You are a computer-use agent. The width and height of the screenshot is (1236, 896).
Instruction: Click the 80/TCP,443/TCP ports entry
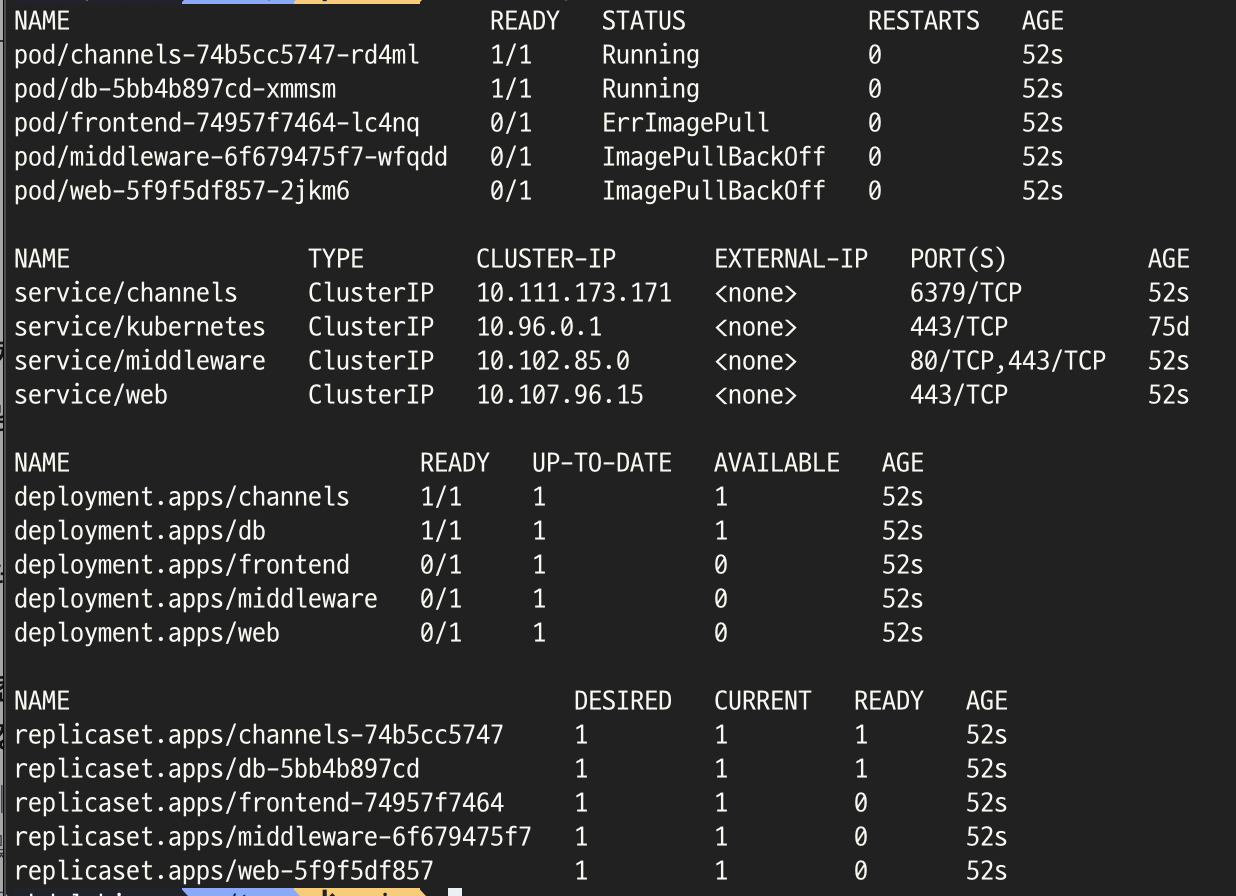point(1008,361)
